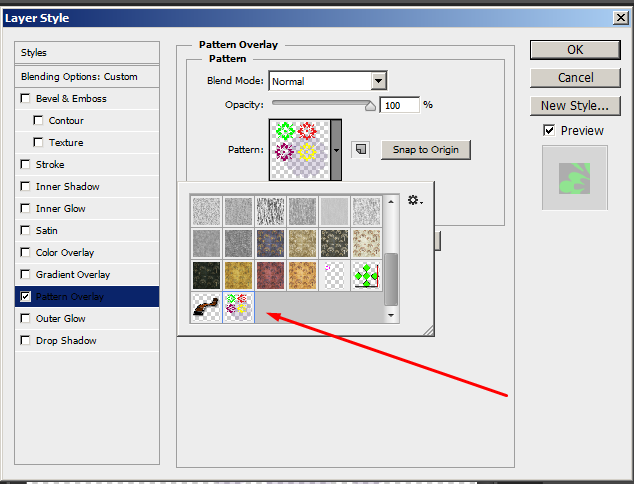Uncheck the Pattern Overlay checkbox
This screenshot has width=634, height=484.
25,296
